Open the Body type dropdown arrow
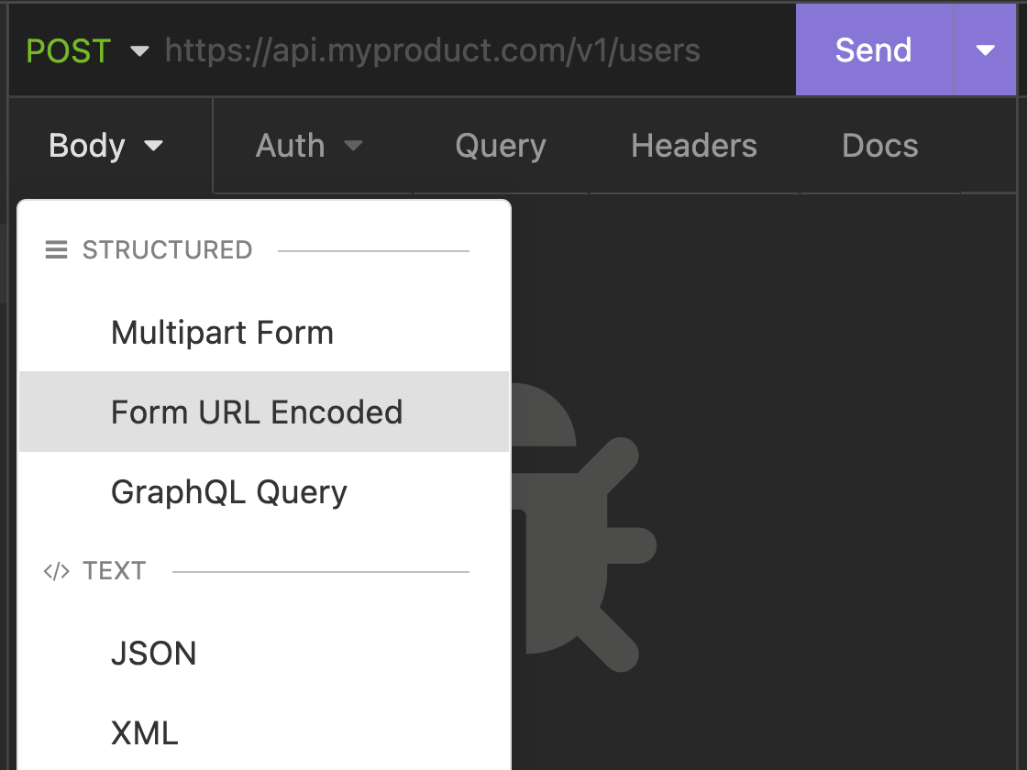The height and width of the screenshot is (770, 1027). pyautogui.click(x=154, y=146)
